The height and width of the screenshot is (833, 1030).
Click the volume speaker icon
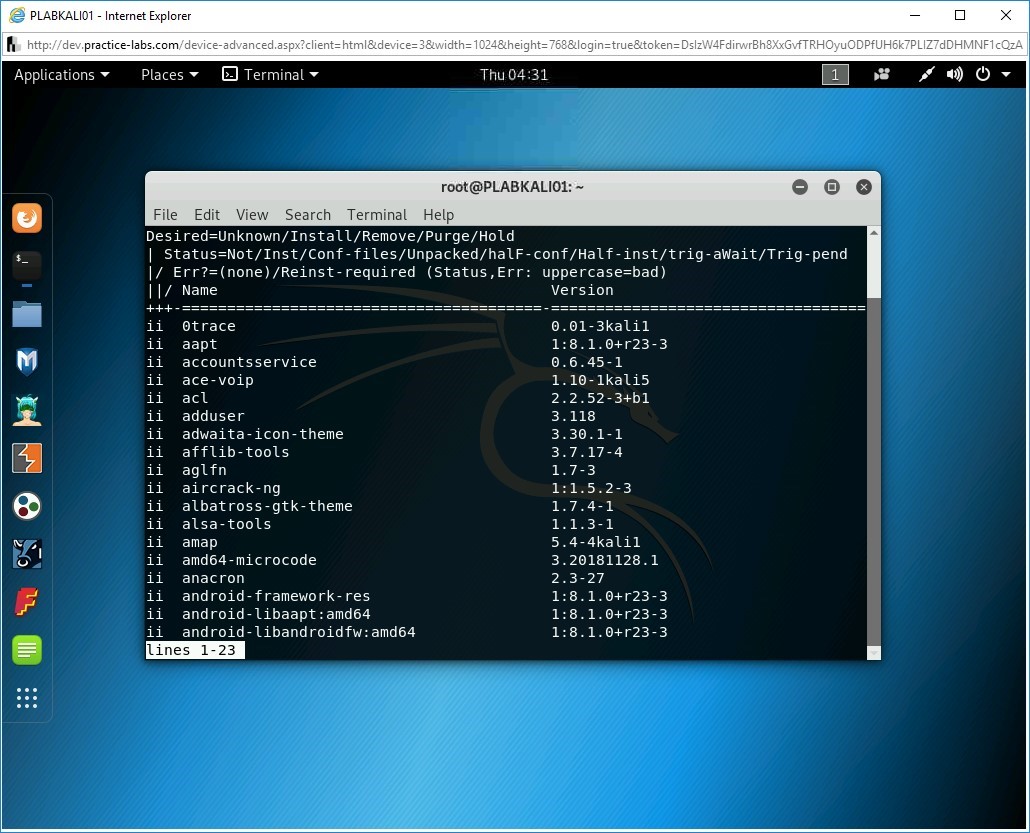pos(955,75)
